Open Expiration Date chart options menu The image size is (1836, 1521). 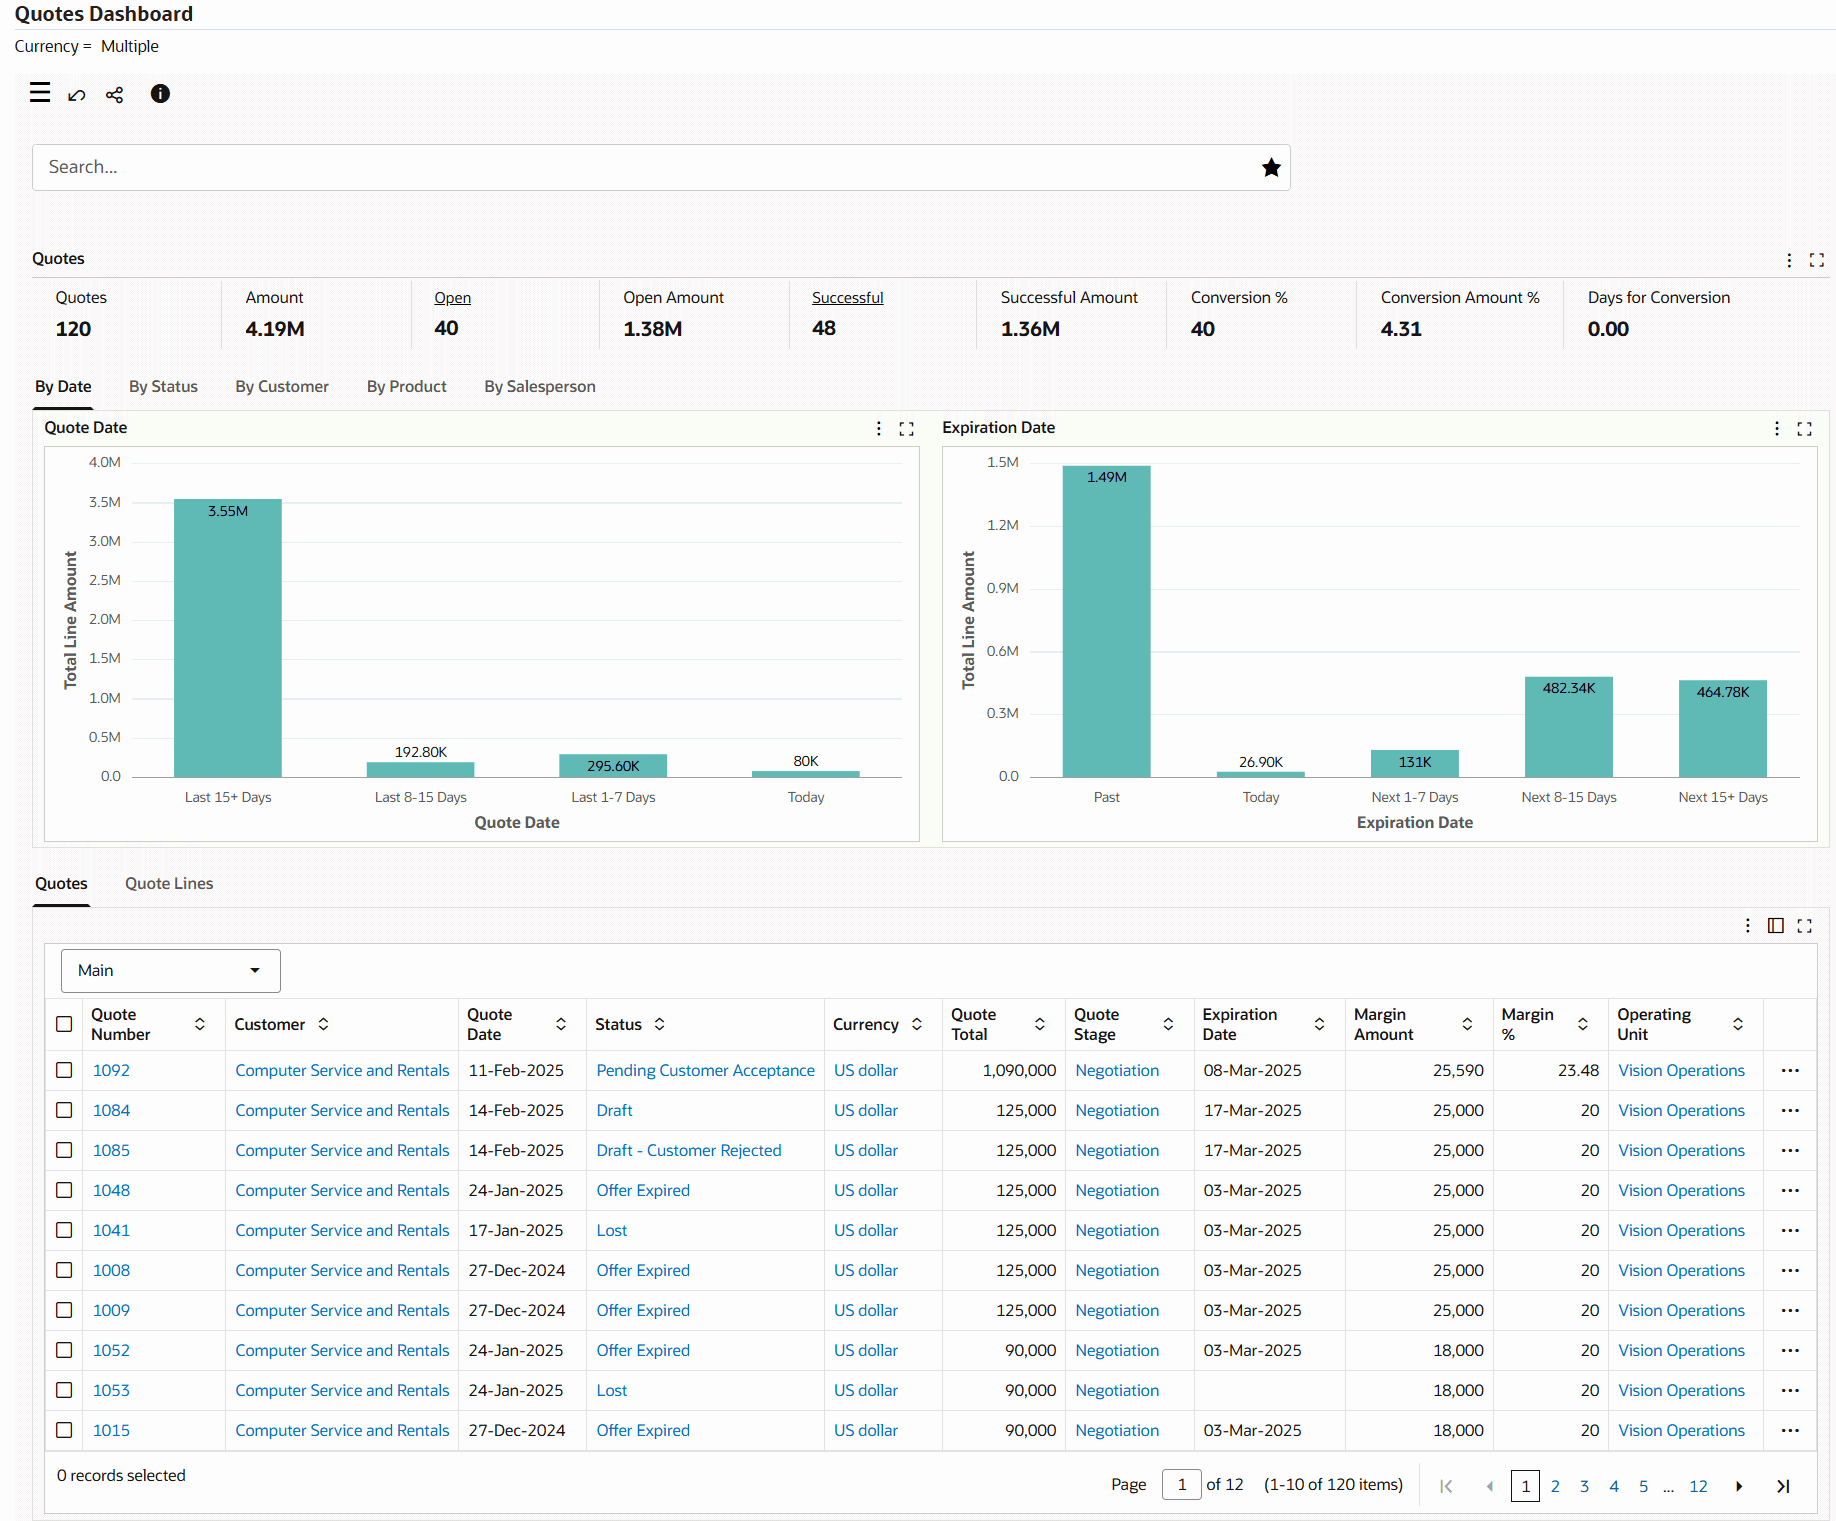click(1777, 429)
